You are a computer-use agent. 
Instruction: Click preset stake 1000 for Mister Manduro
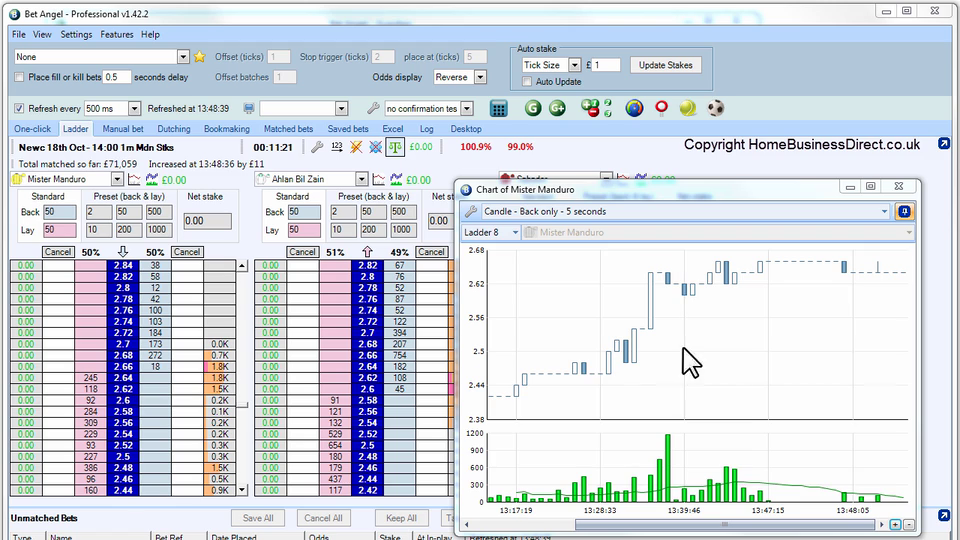coord(157,230)
